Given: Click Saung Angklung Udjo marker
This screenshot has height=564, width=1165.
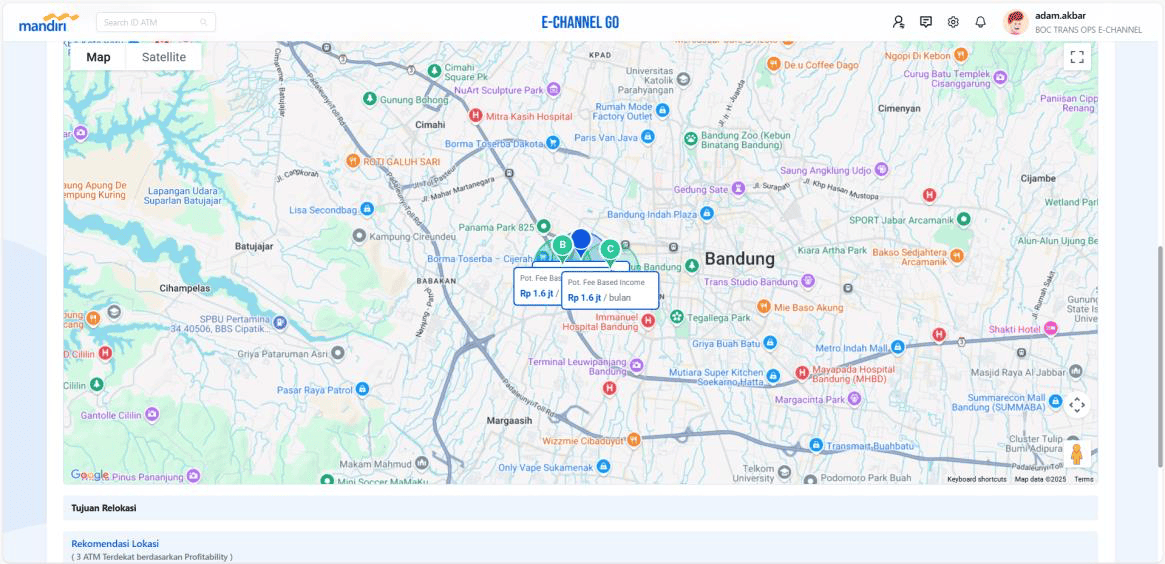Looking at the screenshot, I should coord(882,169).
